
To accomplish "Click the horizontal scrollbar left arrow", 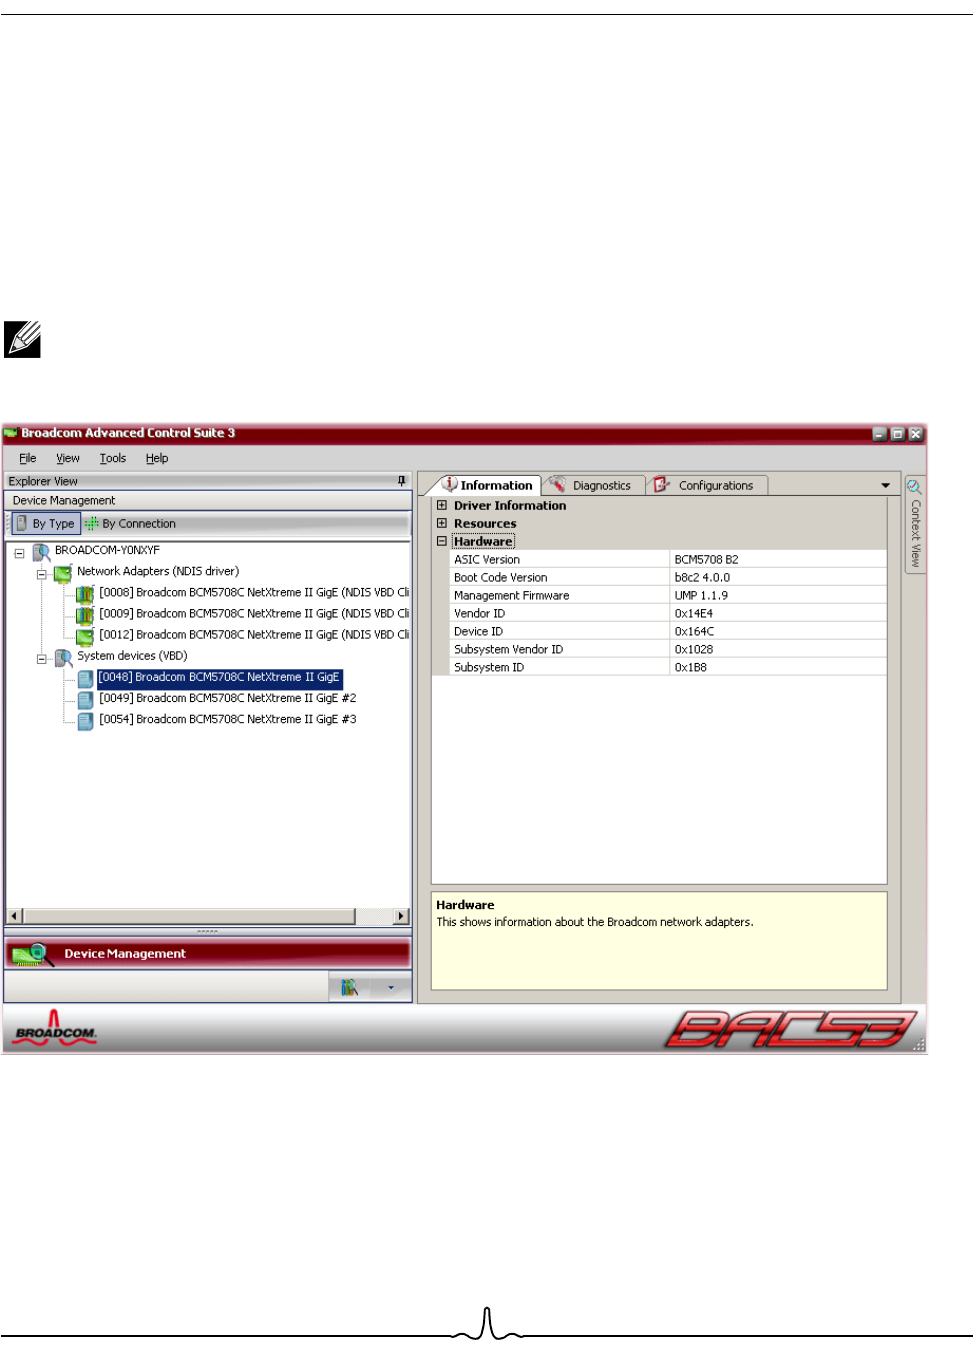I will point(14,916).
